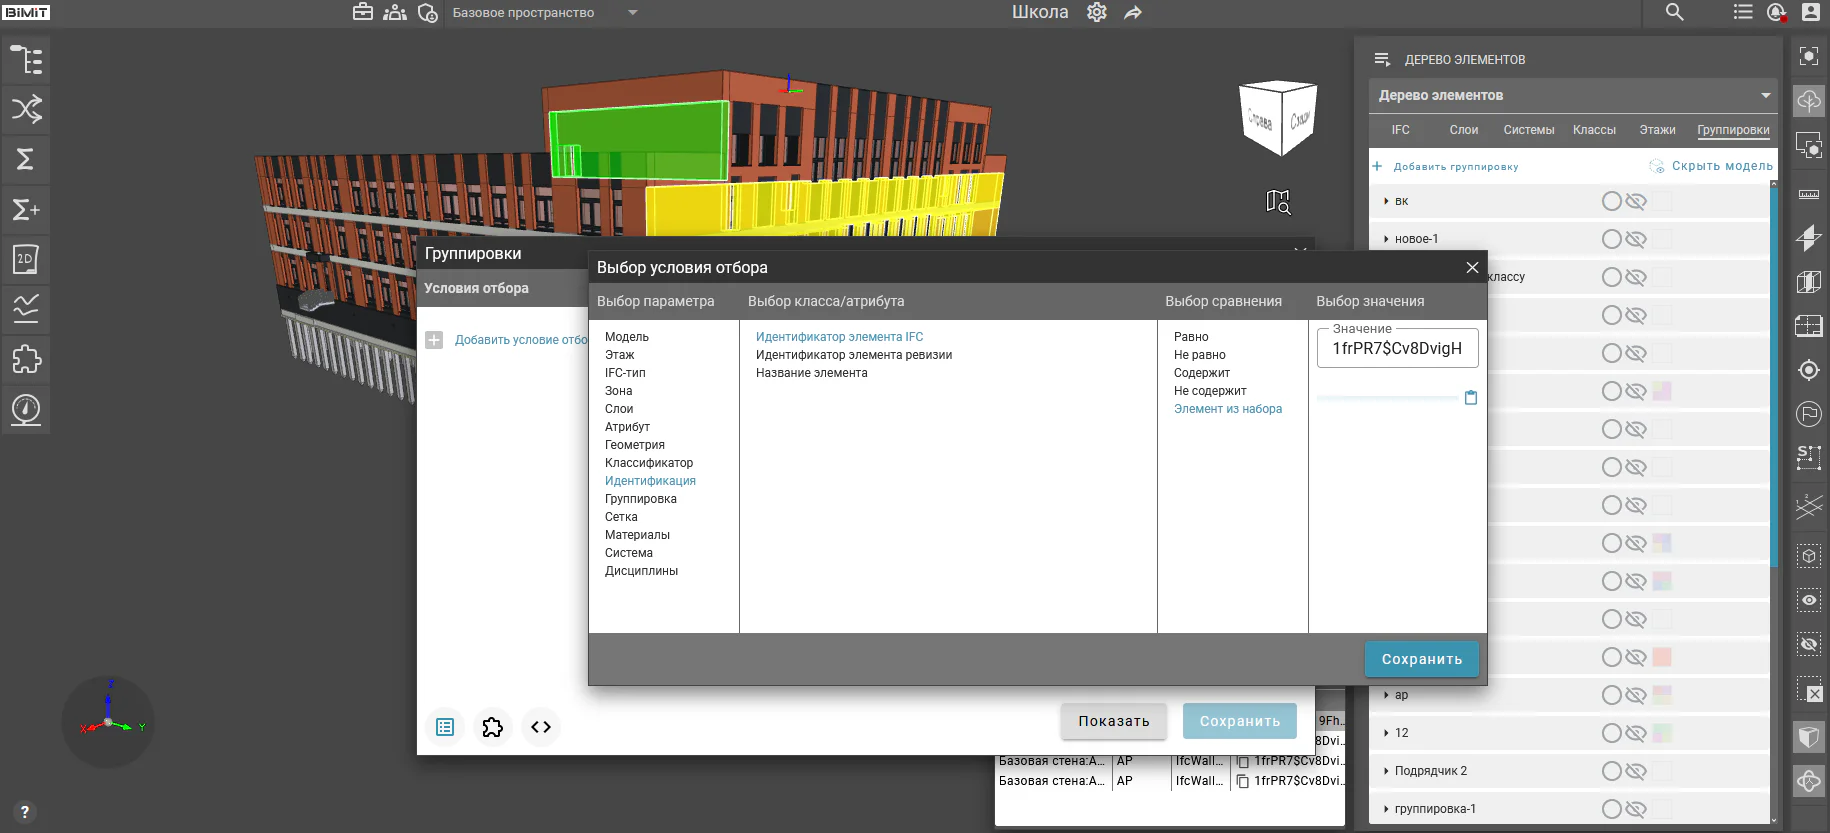Expand the вк grouping tree item
Screen dimensions: 1830x833
coord(1386,201)
